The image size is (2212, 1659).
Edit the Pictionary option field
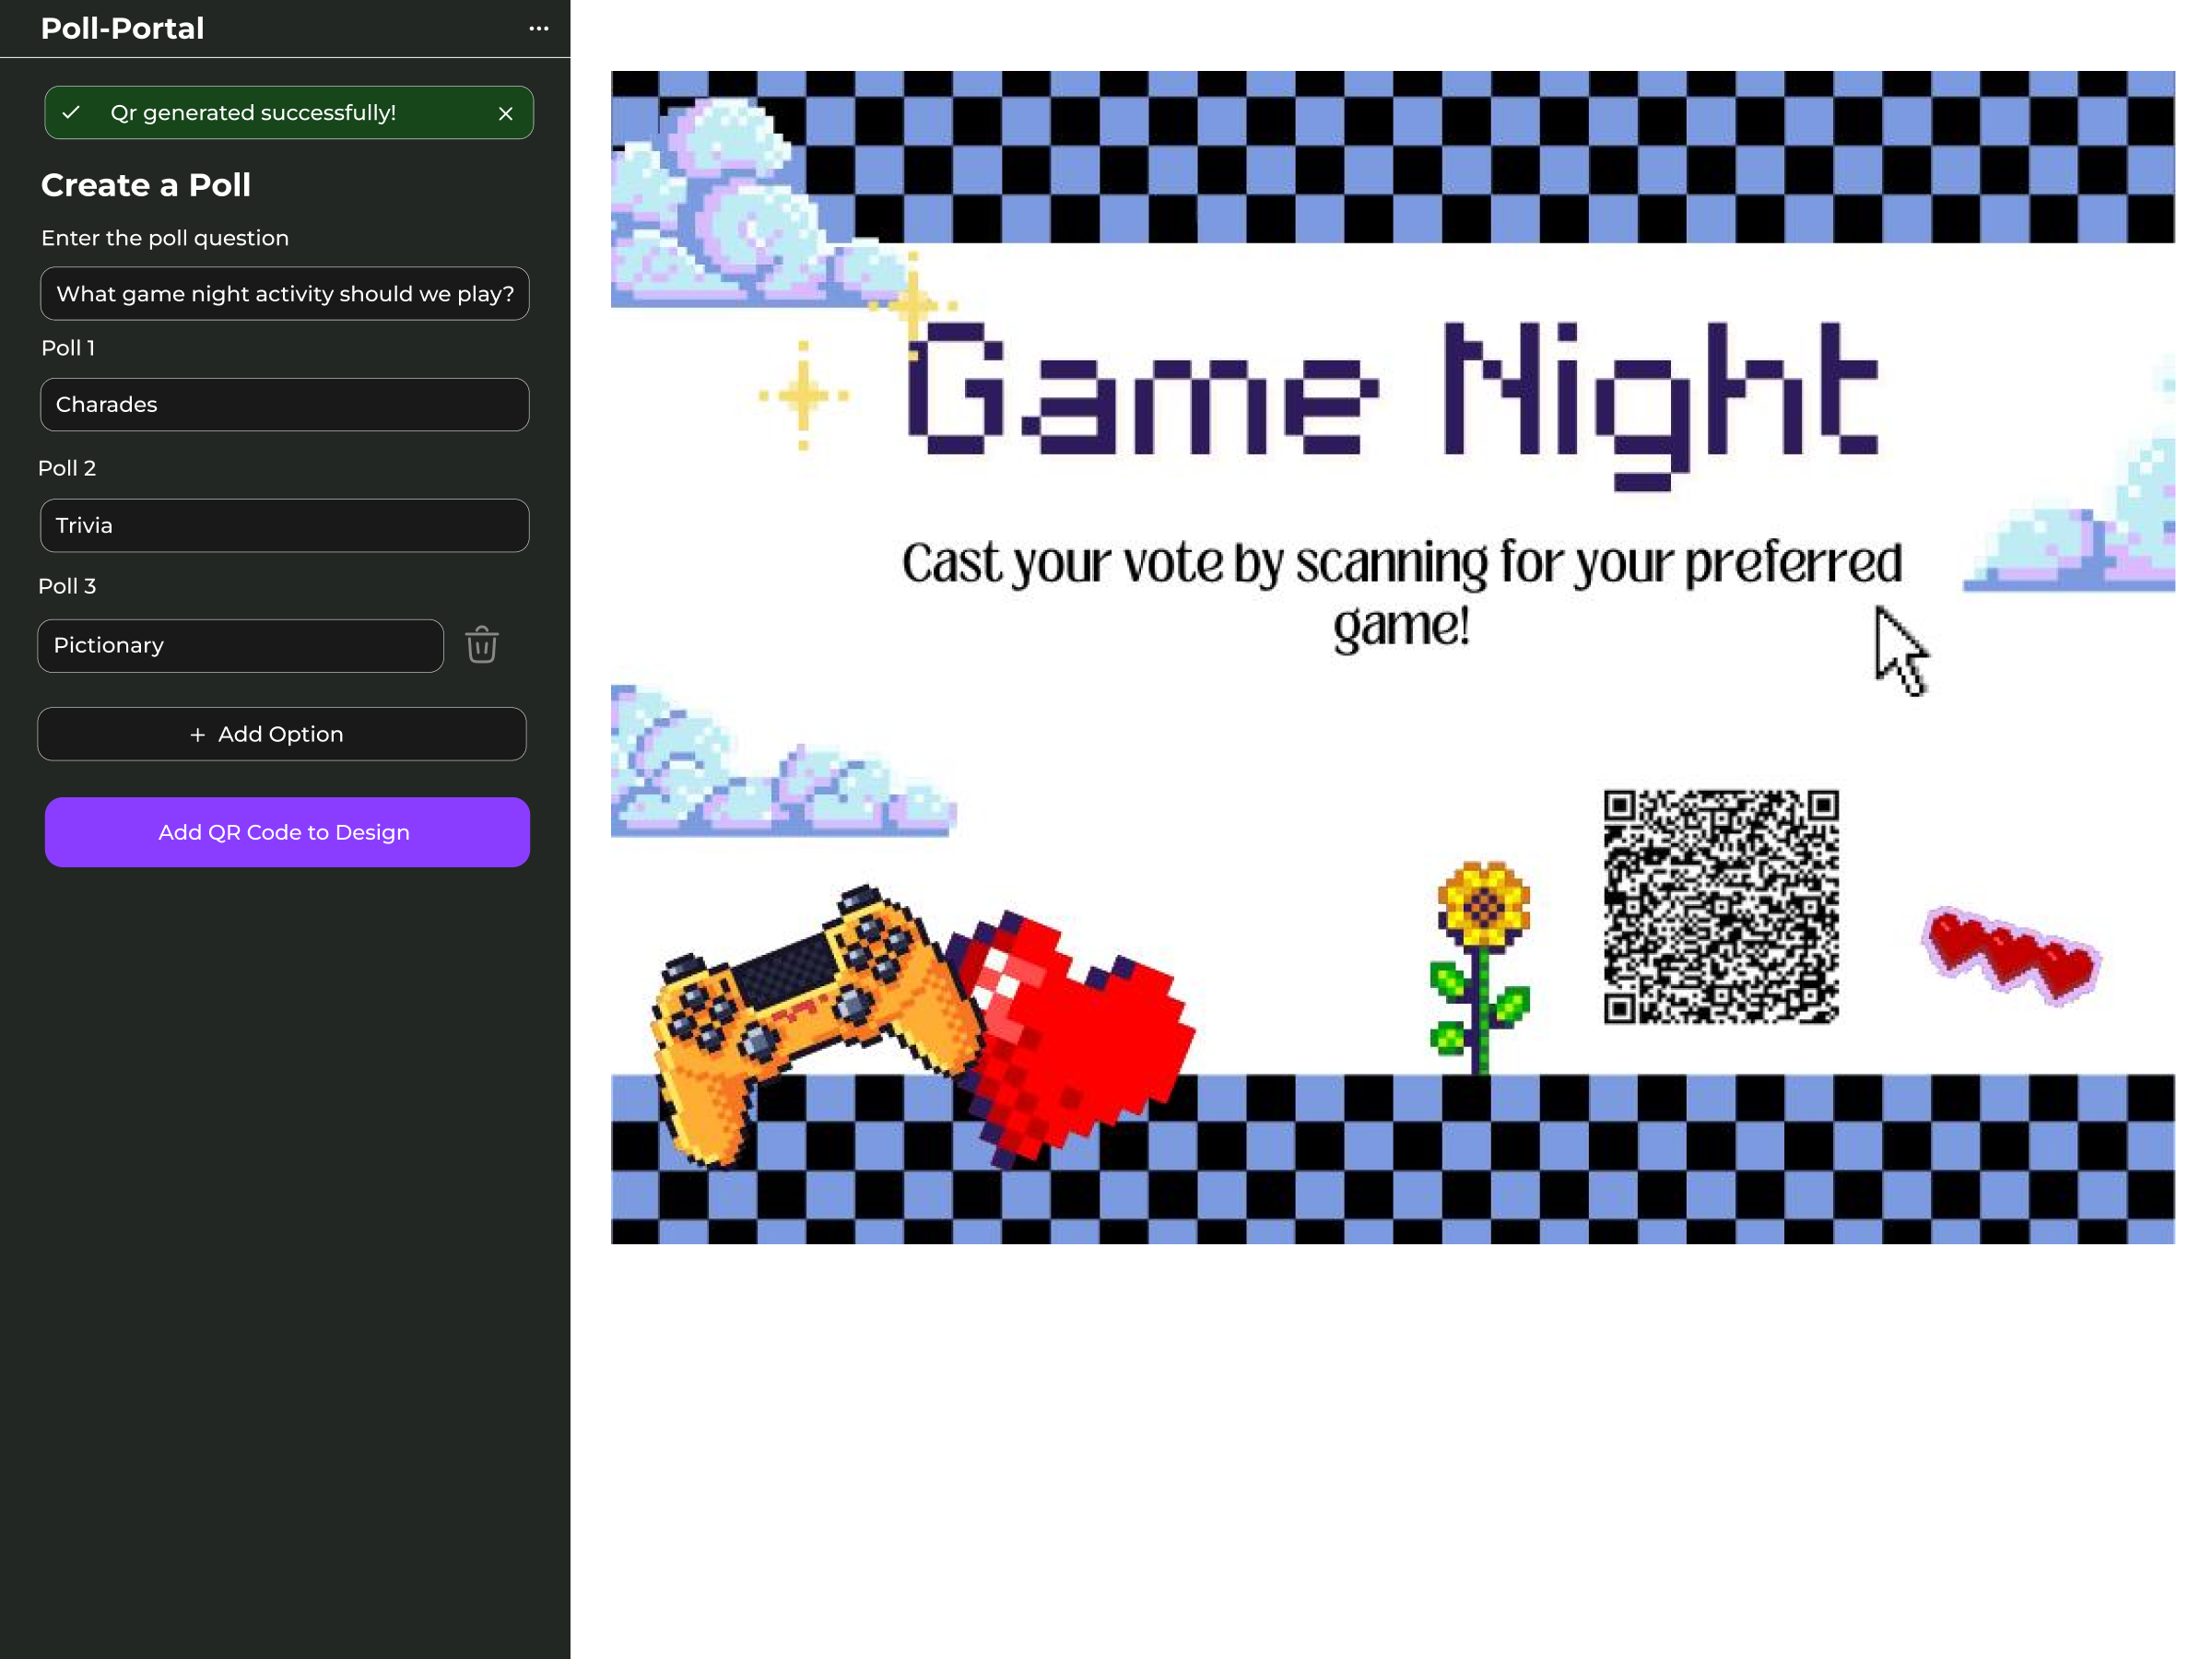(240, 646)
